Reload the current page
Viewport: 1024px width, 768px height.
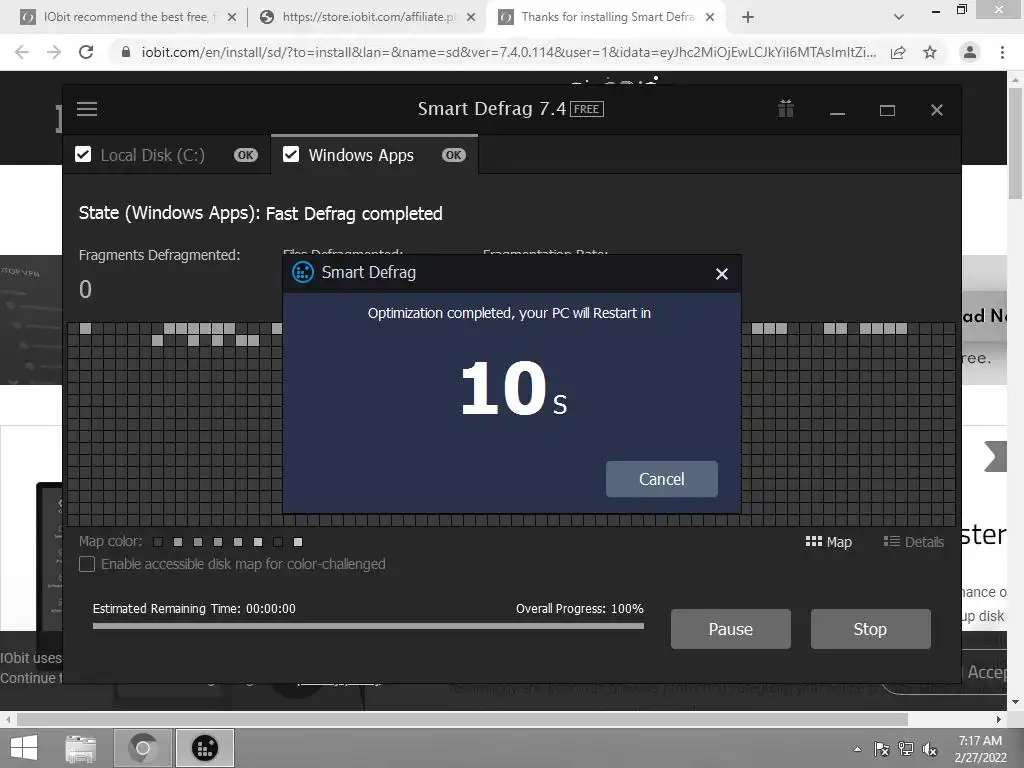click(x=86, y=52)
